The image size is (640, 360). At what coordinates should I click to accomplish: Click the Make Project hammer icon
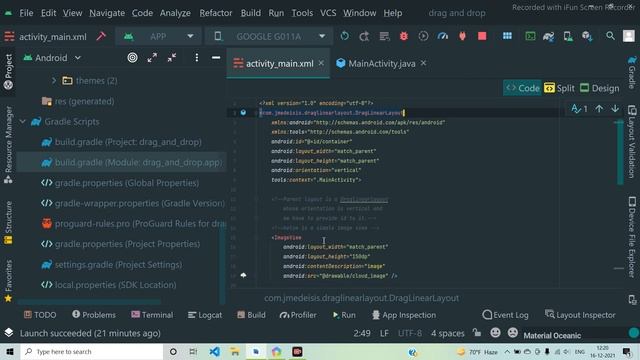pyautogui.click(x=101, y=36)
